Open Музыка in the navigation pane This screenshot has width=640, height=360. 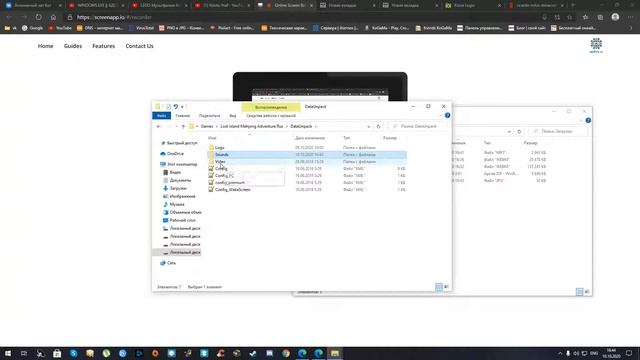click(x=174, y=204)
